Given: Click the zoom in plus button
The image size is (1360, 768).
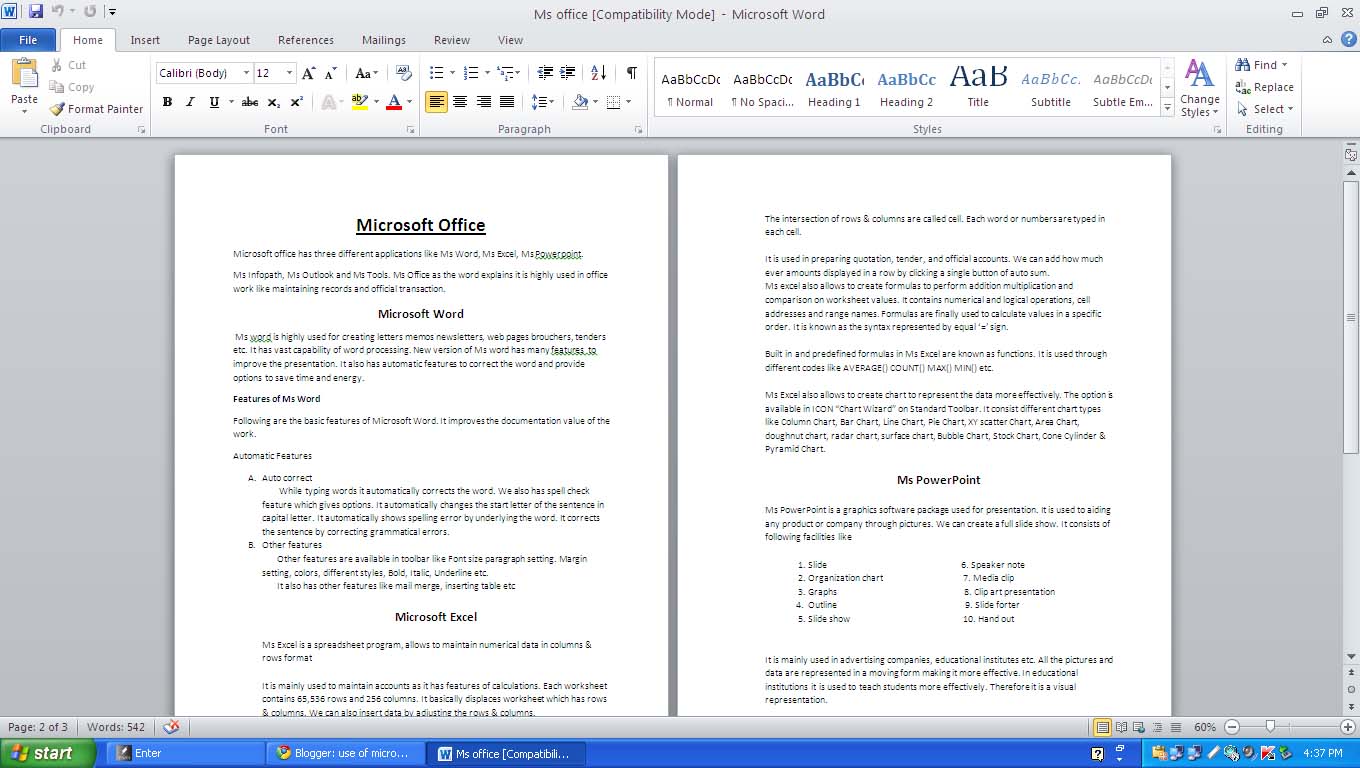Looking at the screenshot, I should pos(1348,727).
